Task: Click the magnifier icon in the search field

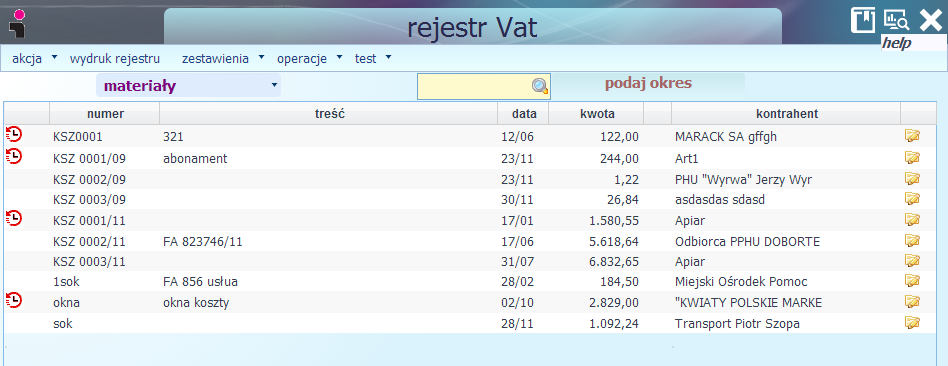Action: point(540,87)
